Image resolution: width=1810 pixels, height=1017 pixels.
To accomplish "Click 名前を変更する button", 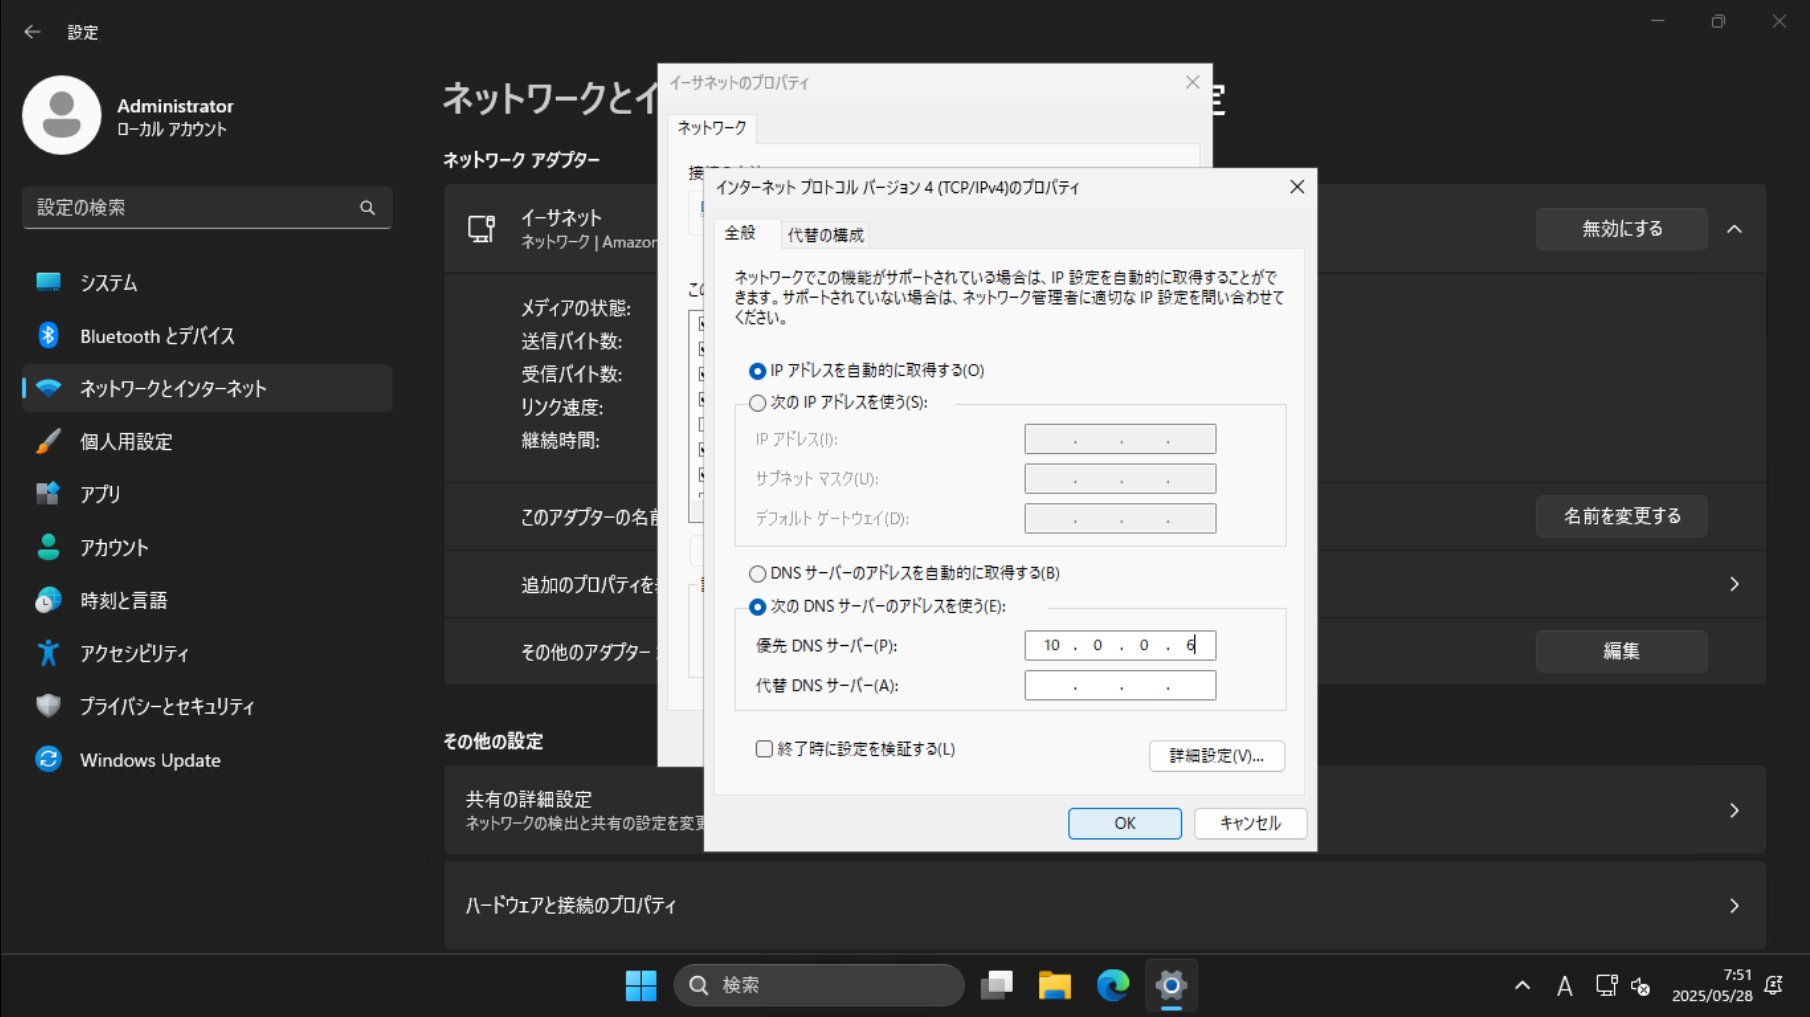I will point(1621,517).
